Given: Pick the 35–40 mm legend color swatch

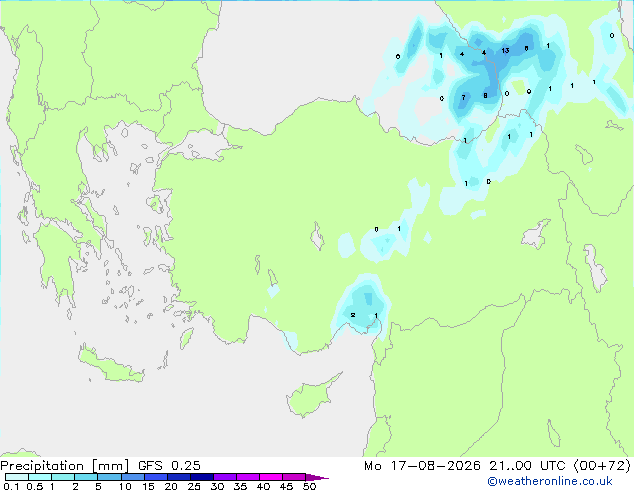Looking at the screenshot, I should coord(247,477).
